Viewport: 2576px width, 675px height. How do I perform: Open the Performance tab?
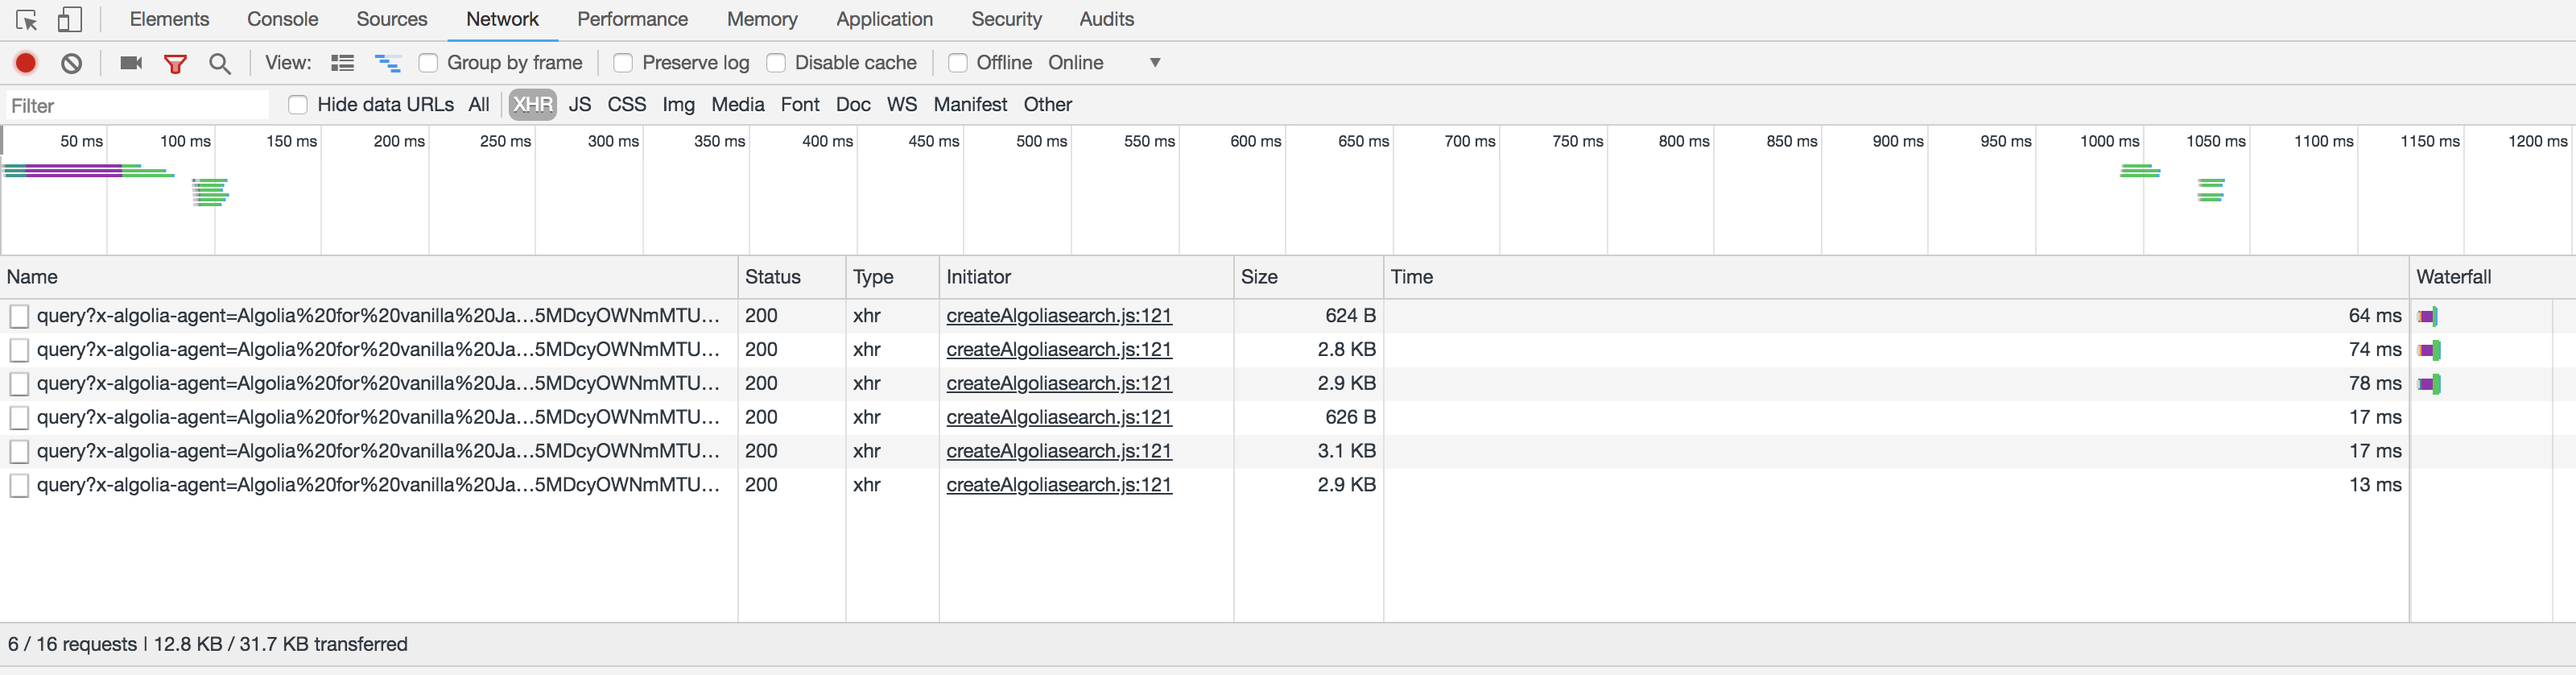click(632, 19)
